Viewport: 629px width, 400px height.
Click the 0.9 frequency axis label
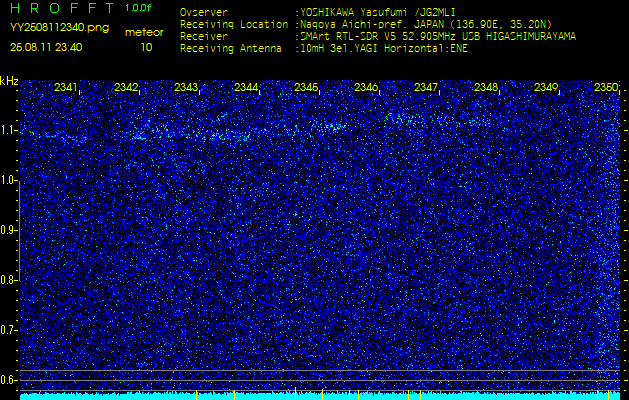[8, 230]
